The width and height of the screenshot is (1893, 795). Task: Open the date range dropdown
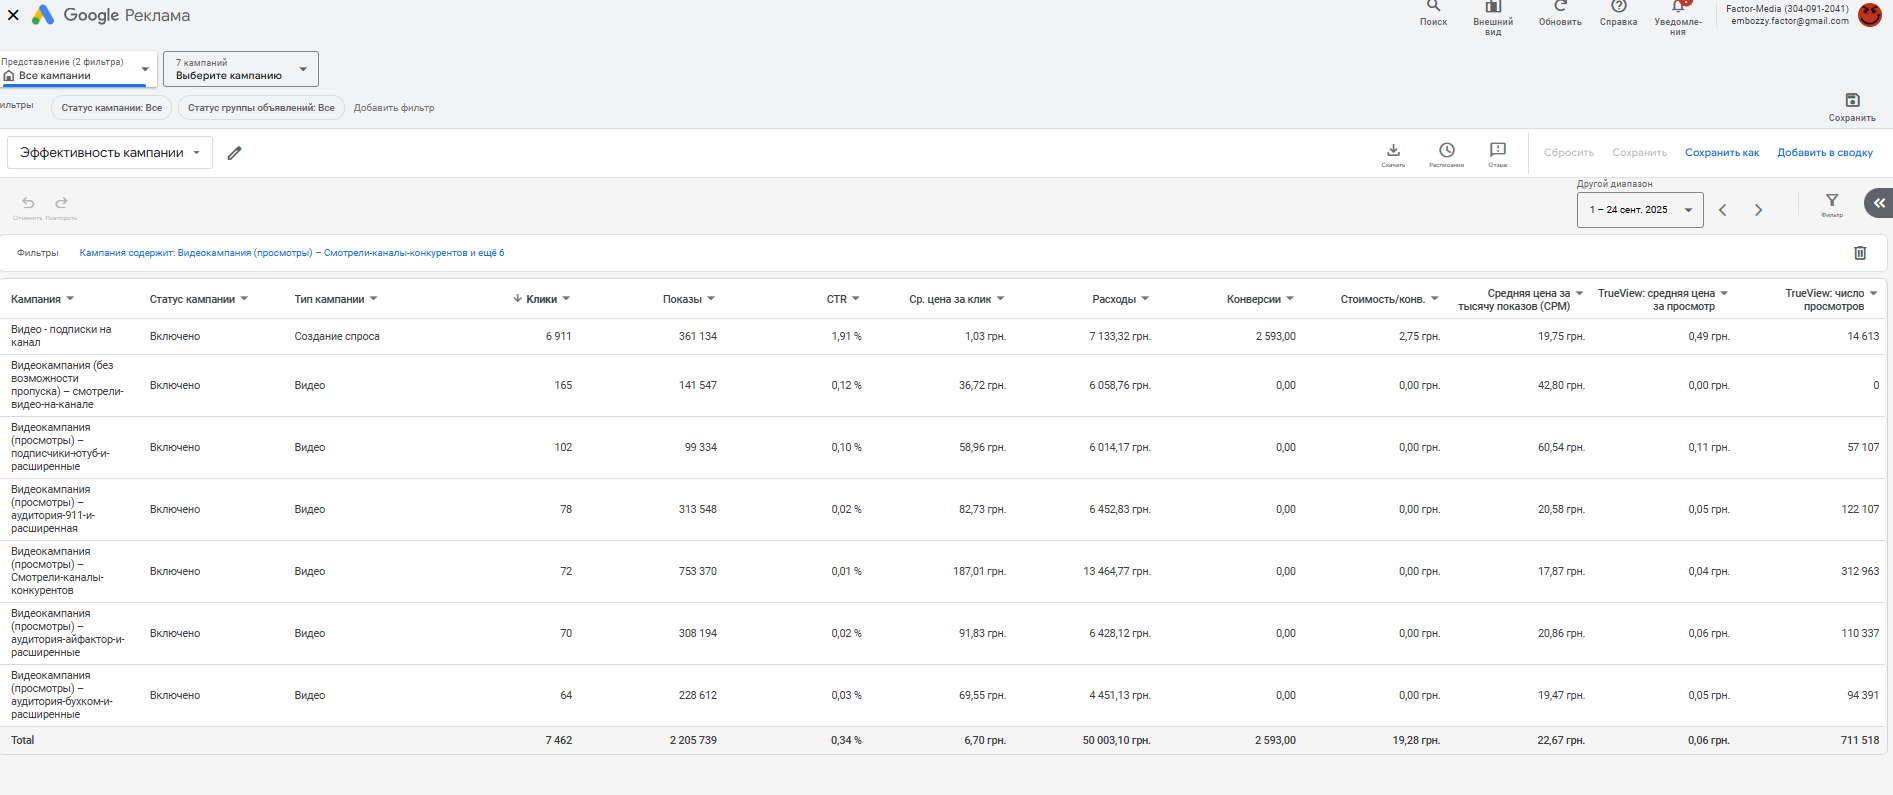click(1640, 210)
